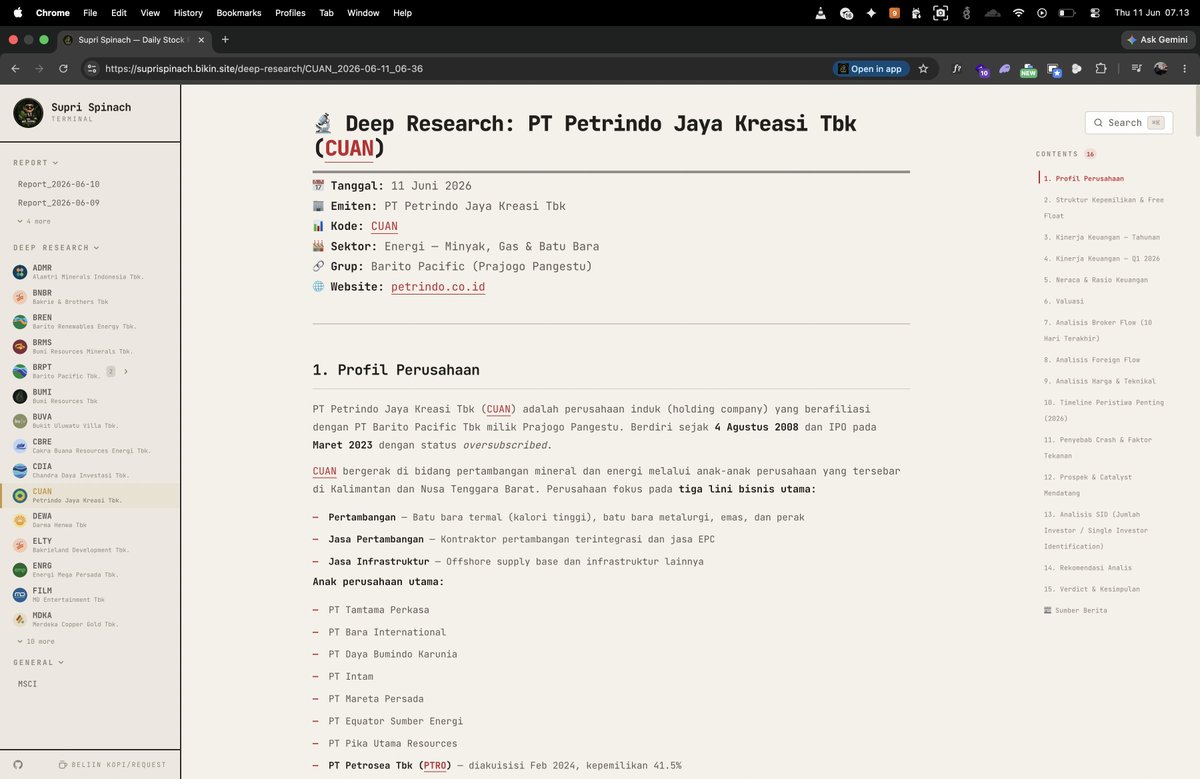The height and width of the screenshot is (779, 1200).
Task: Click fx? extension icon
Action: click(957, 69)
